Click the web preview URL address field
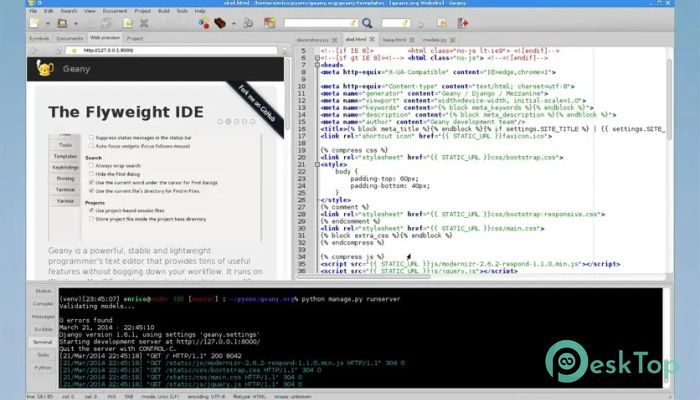The width and height of the screenshot is (700, 400). [x=172, y=50]
